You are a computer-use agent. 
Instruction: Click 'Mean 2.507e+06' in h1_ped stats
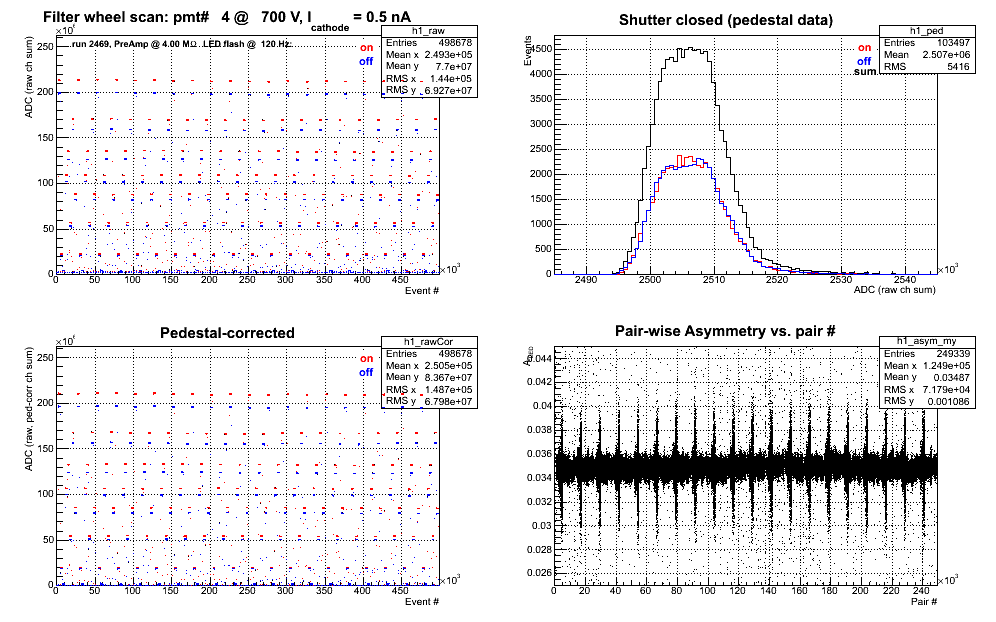[927, 55]
